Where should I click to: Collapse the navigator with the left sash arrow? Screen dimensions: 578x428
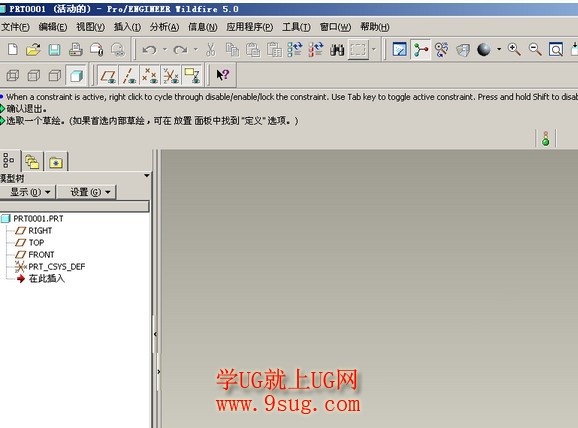click(155, 334)
